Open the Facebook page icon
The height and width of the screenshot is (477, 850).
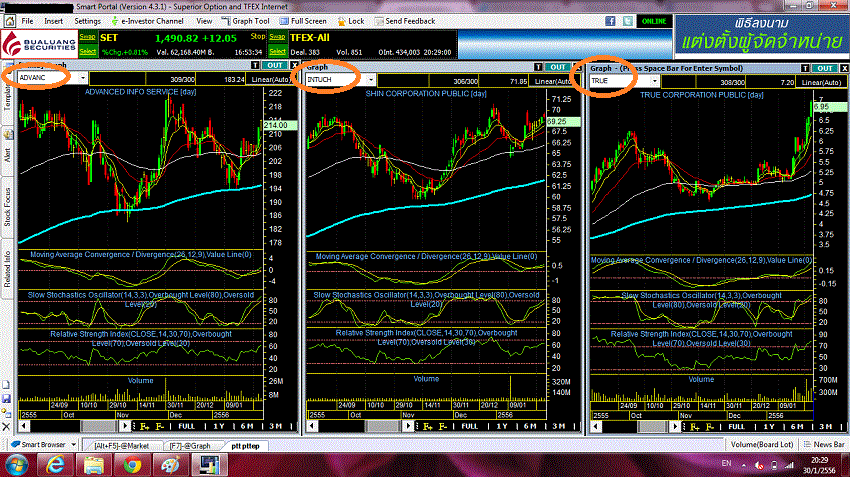[x=610, y=21]
